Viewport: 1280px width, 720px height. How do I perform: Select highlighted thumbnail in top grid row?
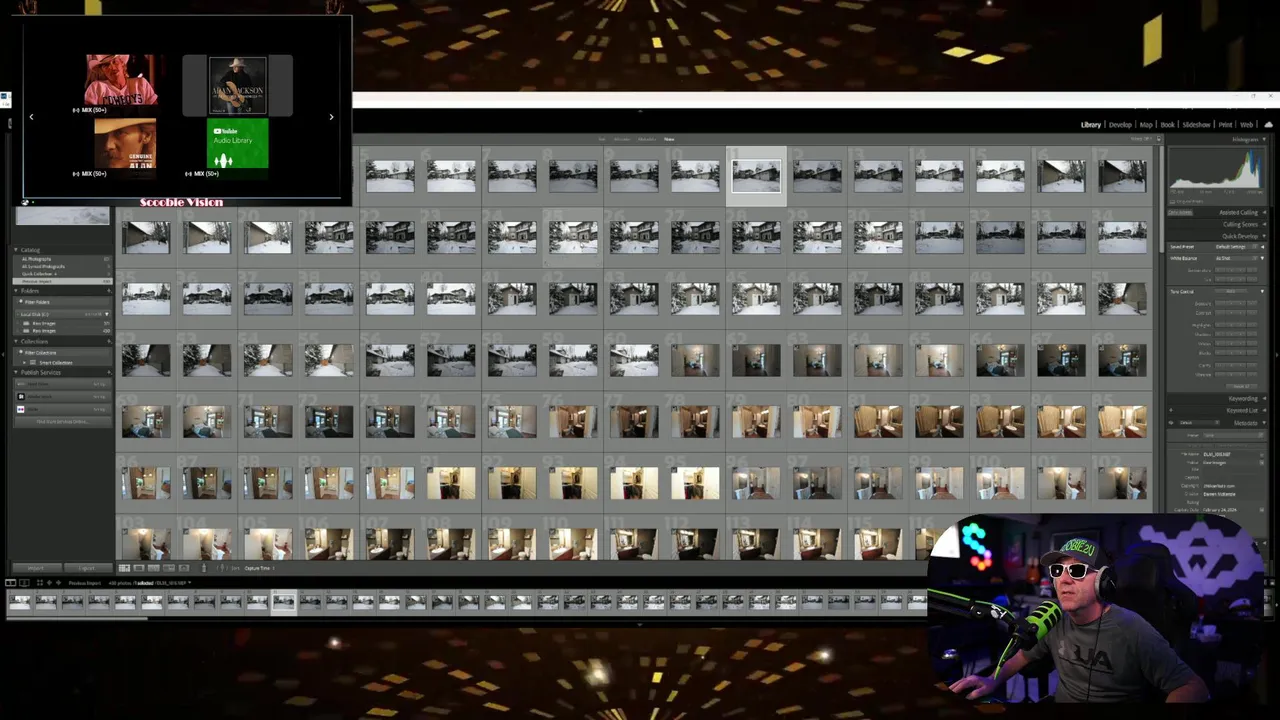pos(756,176)
